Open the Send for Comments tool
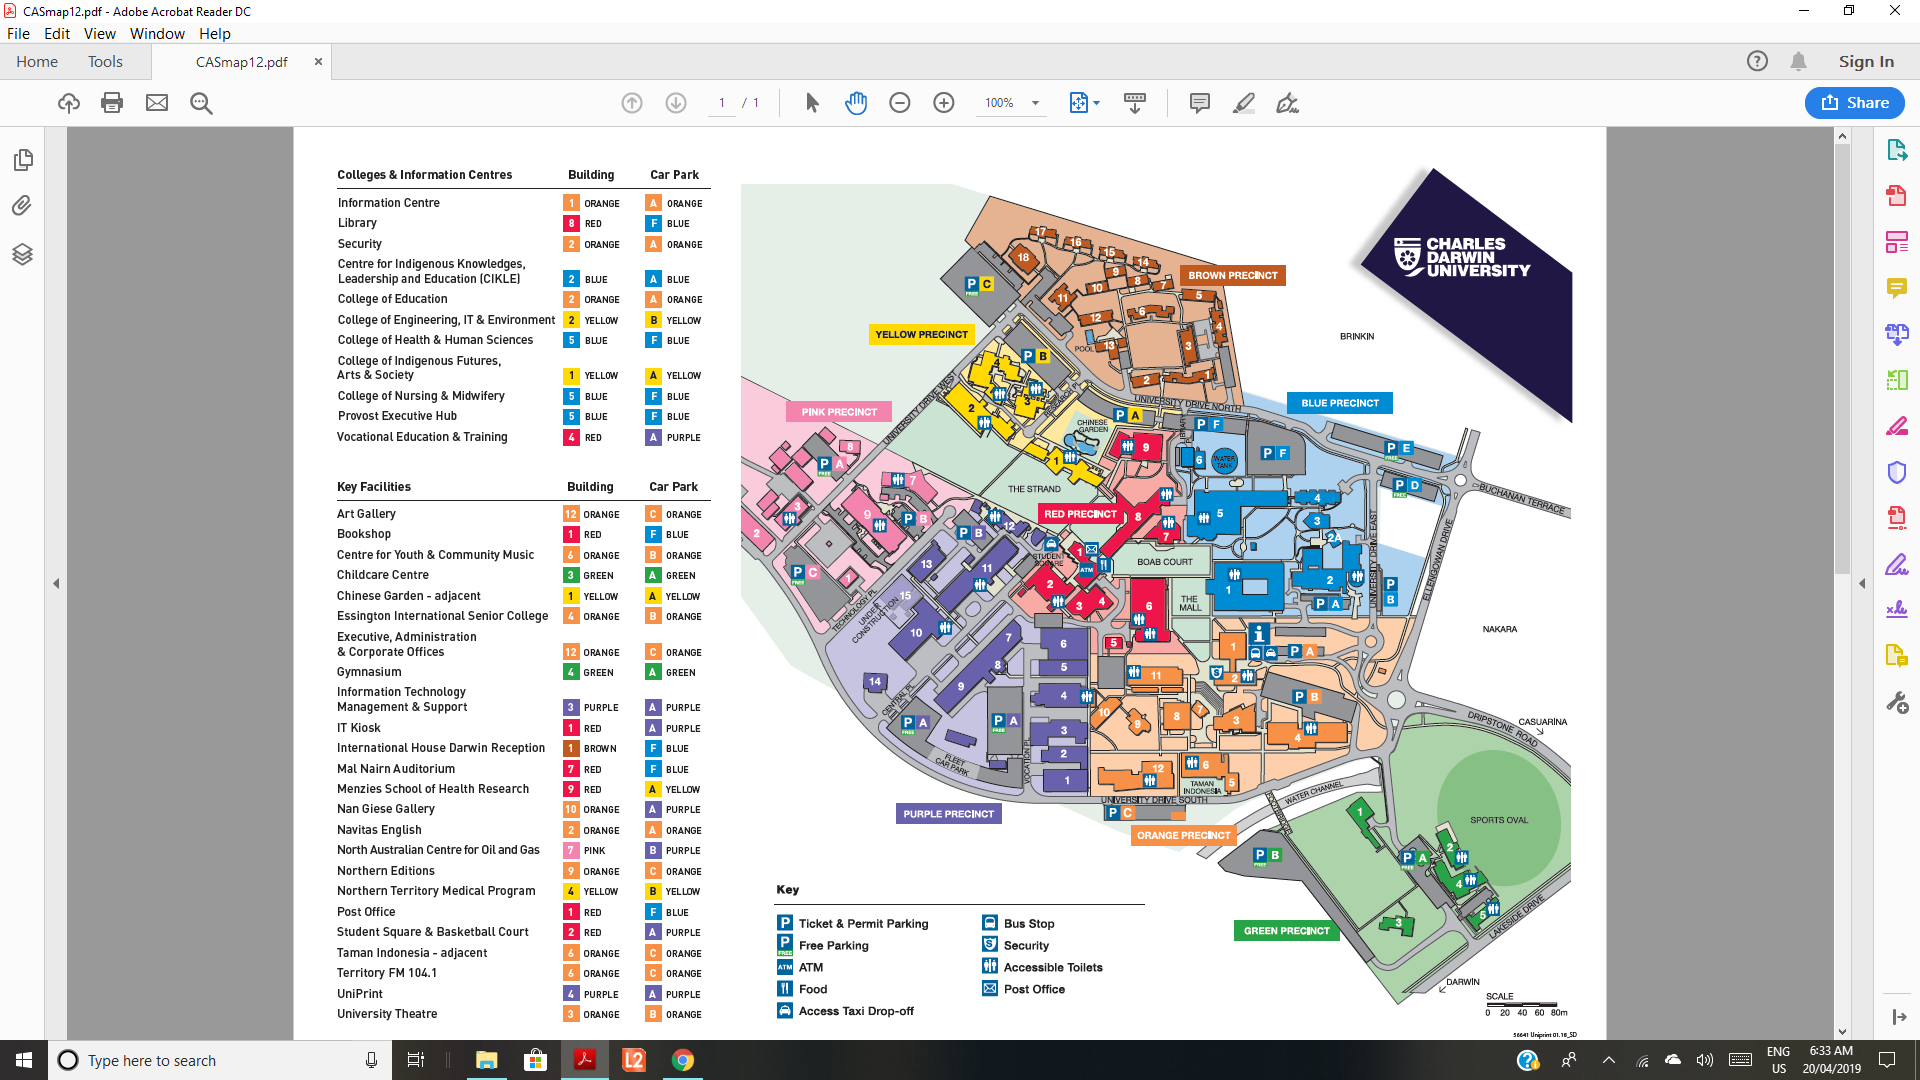Screen dimensions: 1920x1080 click(x=1897, y=656)
